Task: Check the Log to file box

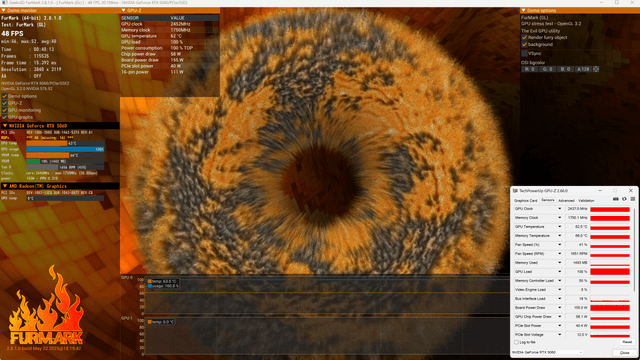Action: pos(516,342)
